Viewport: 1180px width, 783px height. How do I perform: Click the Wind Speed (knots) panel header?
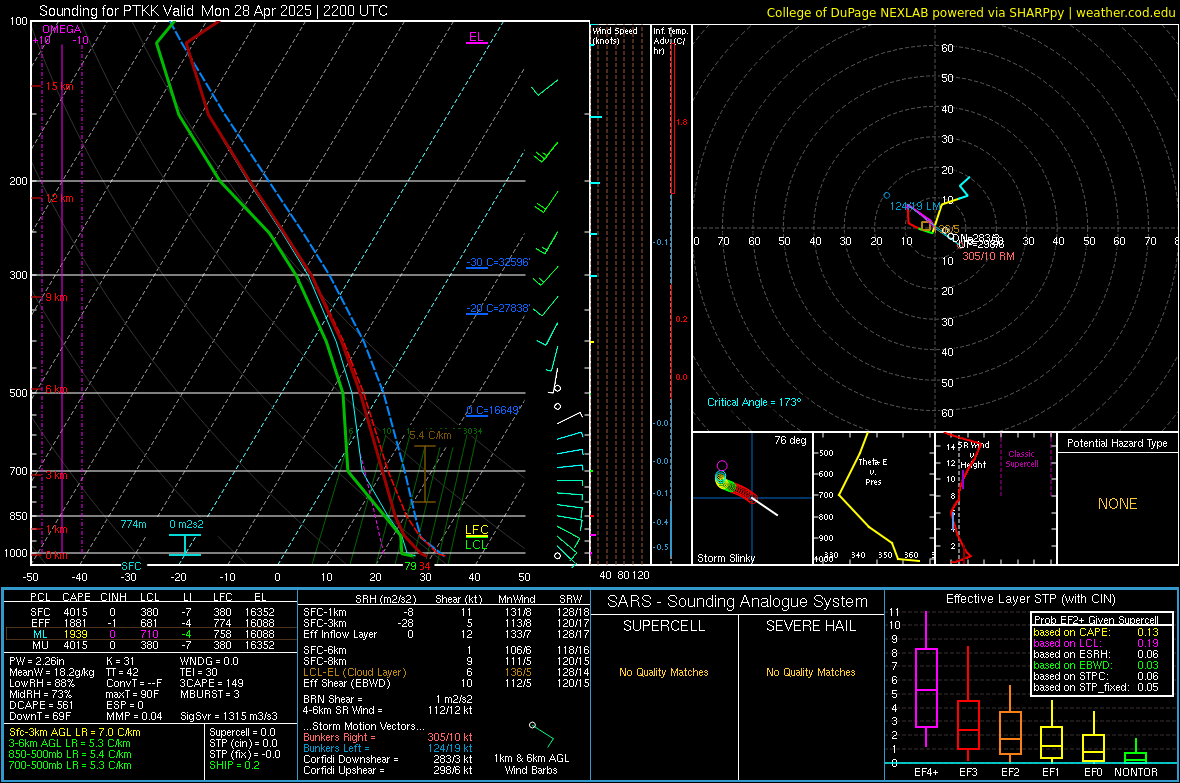[x=614, y=35]
